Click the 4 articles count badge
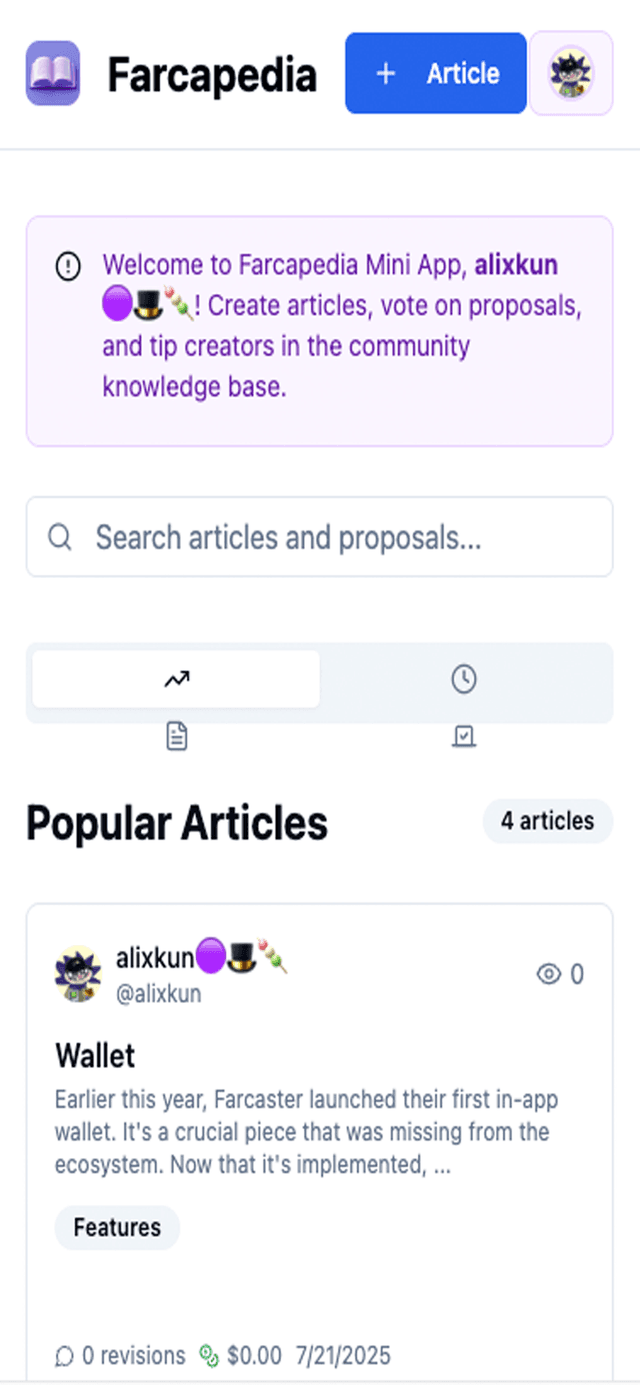The image size is (640, 1385). click(x=547, y=821)
